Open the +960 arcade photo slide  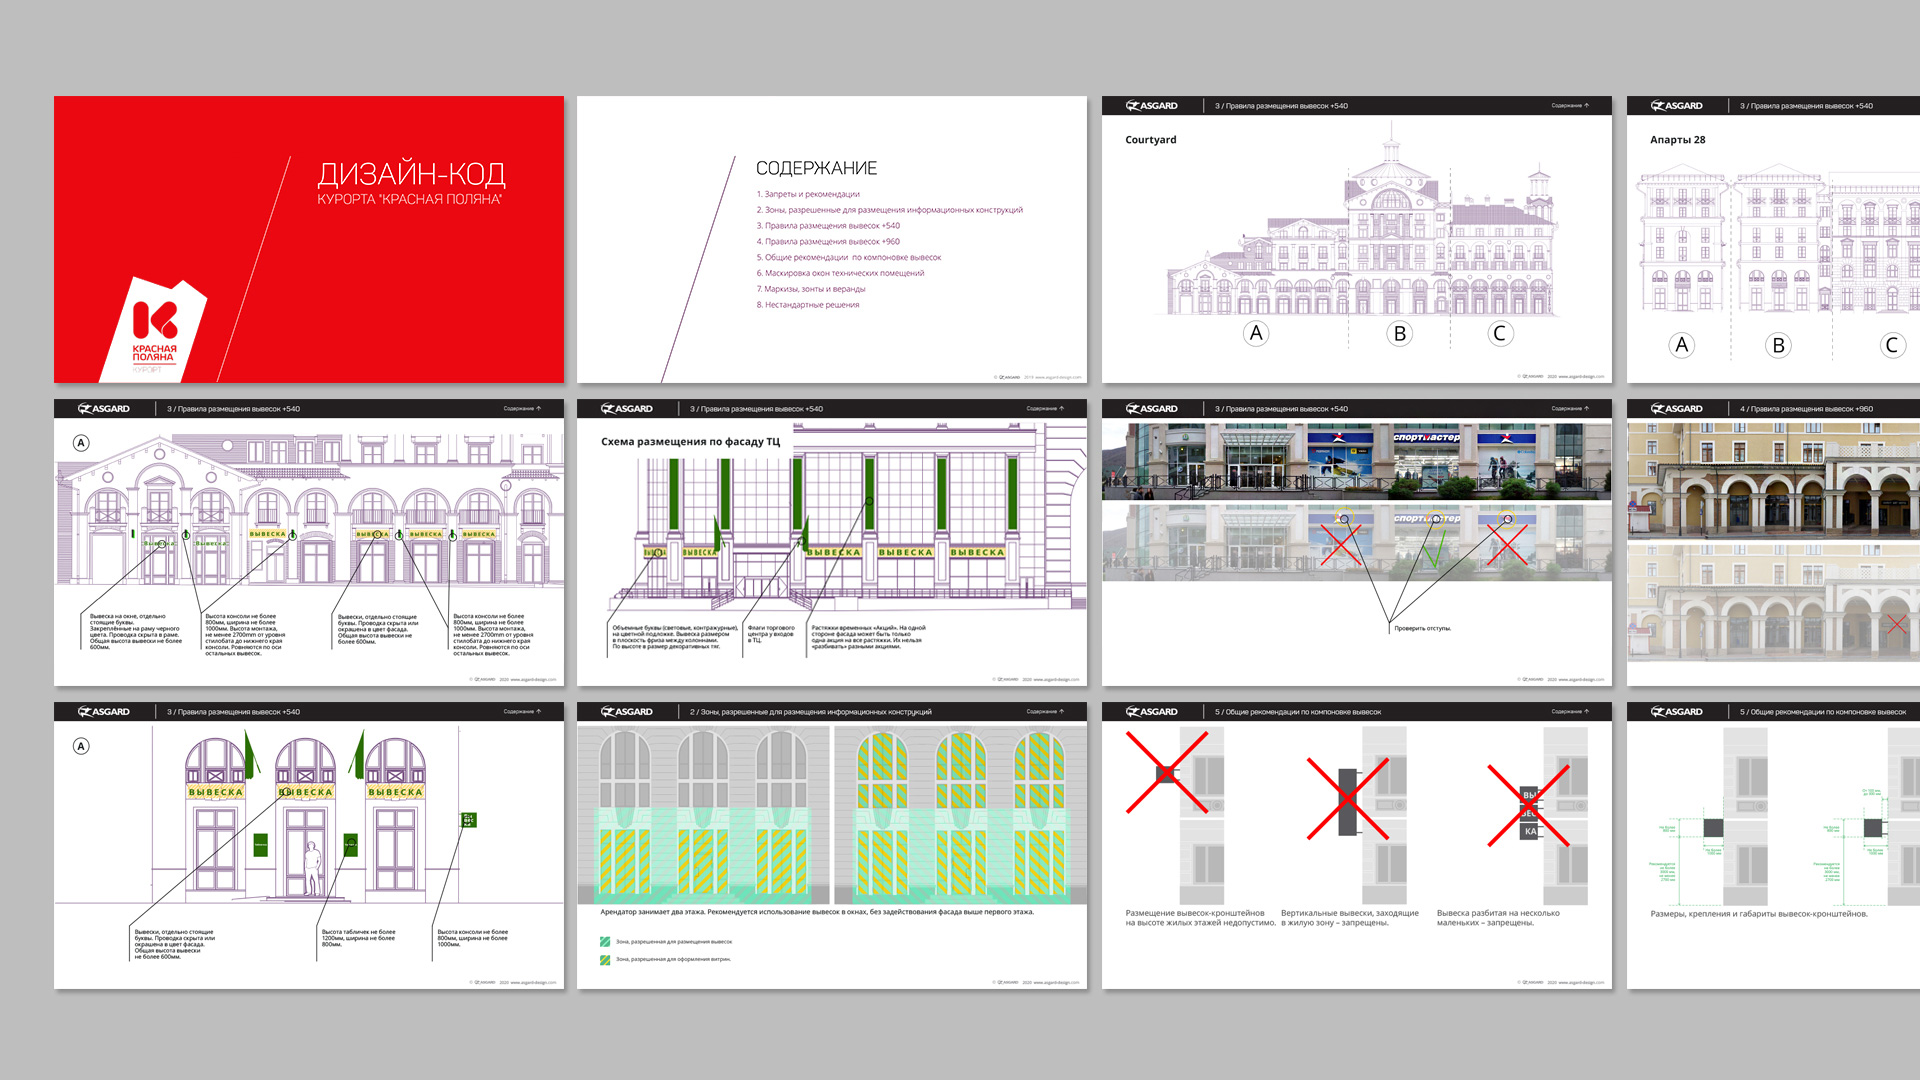tap(1773, 542)
